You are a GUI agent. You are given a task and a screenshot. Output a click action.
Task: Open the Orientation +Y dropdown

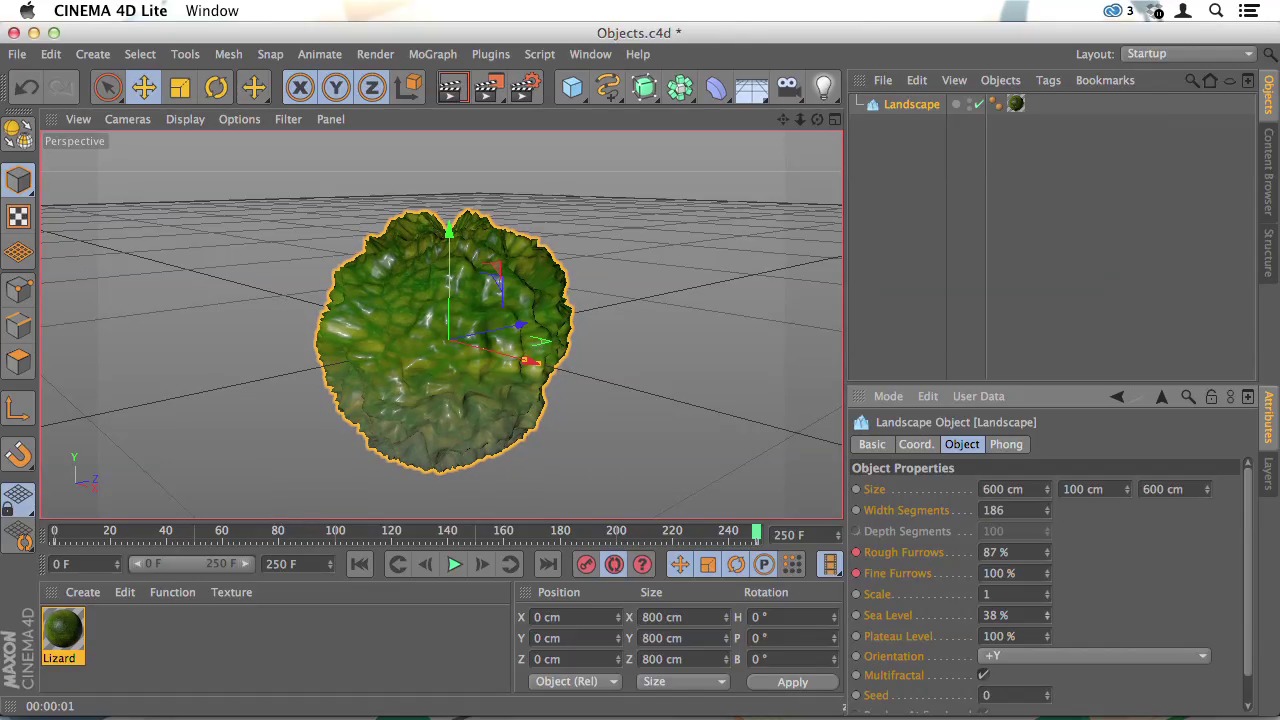pyautogui.click(x=1094, y=656)
